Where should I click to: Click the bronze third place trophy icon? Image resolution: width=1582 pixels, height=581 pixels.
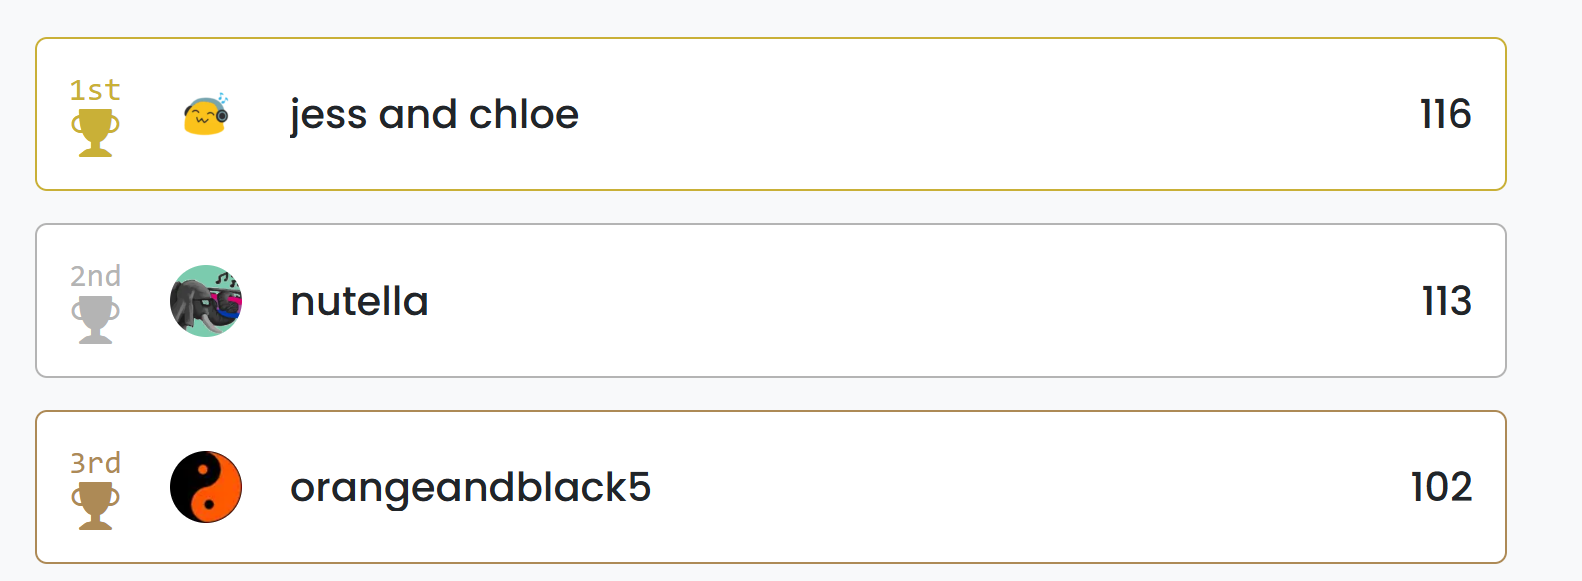(x=95, y=506)
